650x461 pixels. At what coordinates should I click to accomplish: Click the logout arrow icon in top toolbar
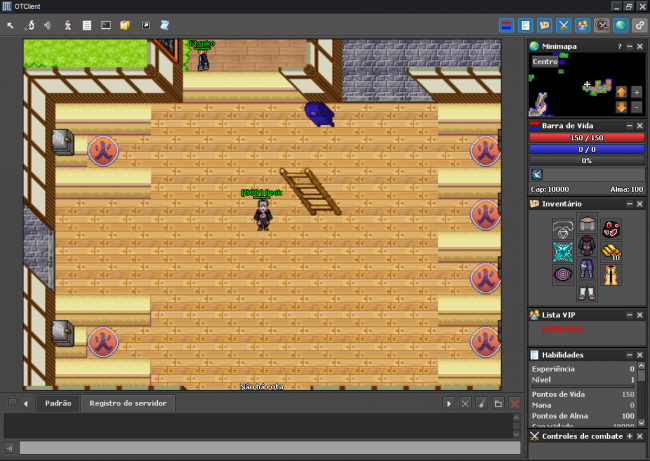pos(10,26)
